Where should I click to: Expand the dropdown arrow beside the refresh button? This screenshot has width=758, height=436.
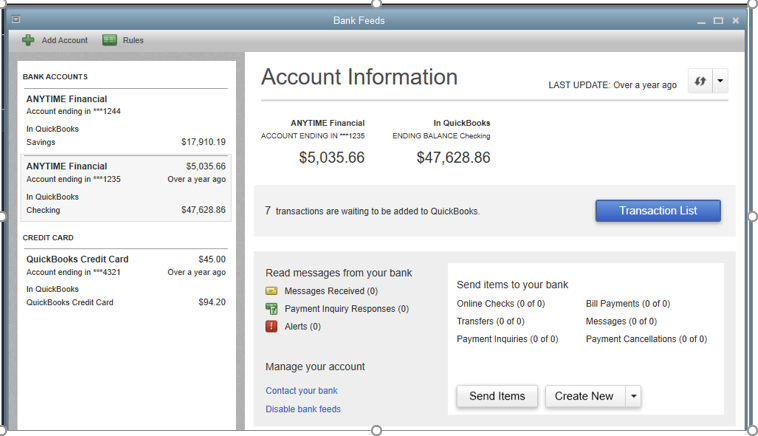720,83
